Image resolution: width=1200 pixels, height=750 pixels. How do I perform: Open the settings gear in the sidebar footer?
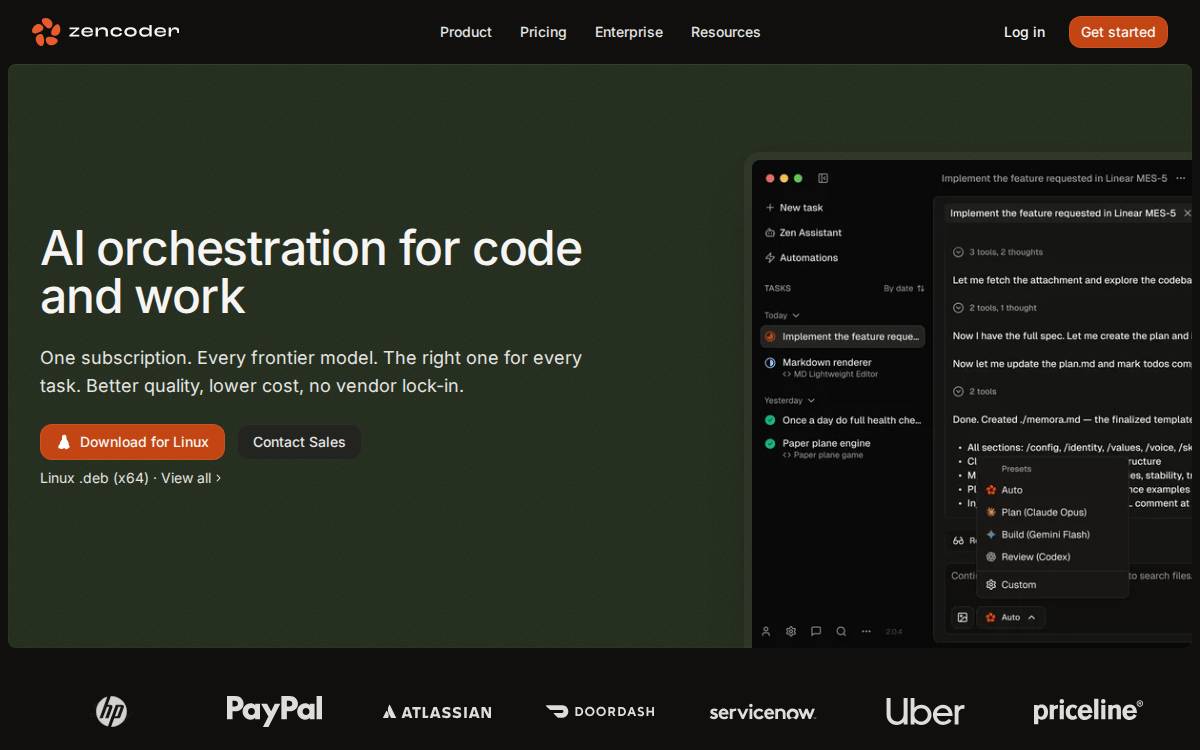tap(791, 631)
